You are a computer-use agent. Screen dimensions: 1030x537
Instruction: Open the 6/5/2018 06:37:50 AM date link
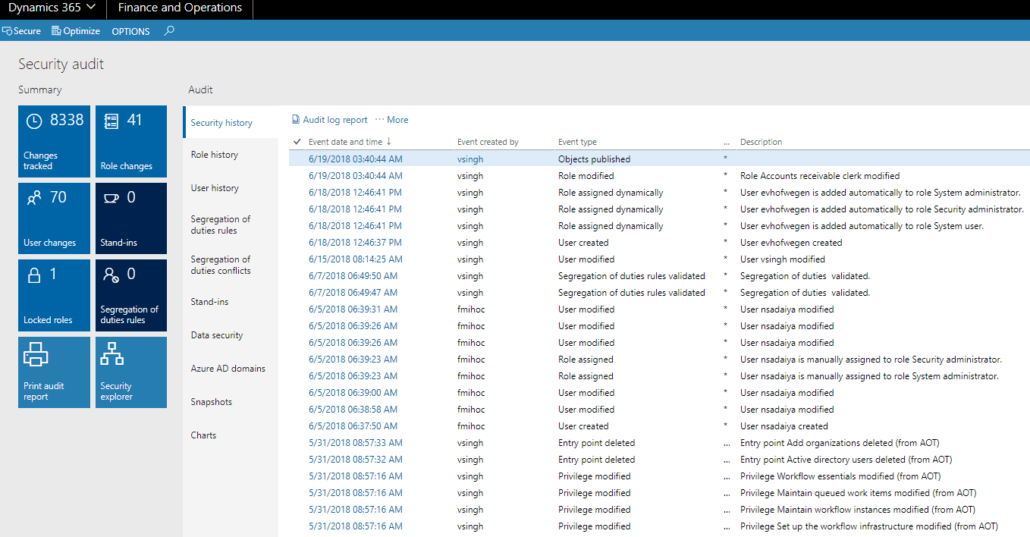point(353,426)
